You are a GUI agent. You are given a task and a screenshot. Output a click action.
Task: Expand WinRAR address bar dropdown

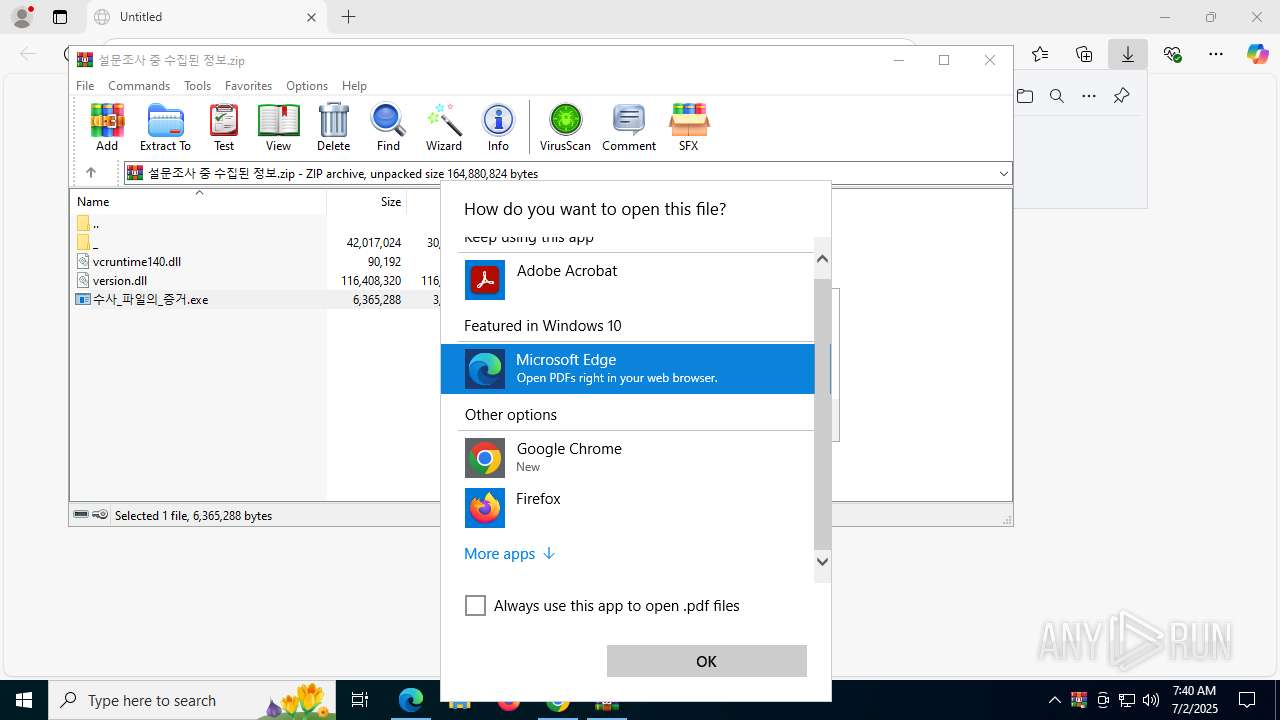(x=1003, y=173)
